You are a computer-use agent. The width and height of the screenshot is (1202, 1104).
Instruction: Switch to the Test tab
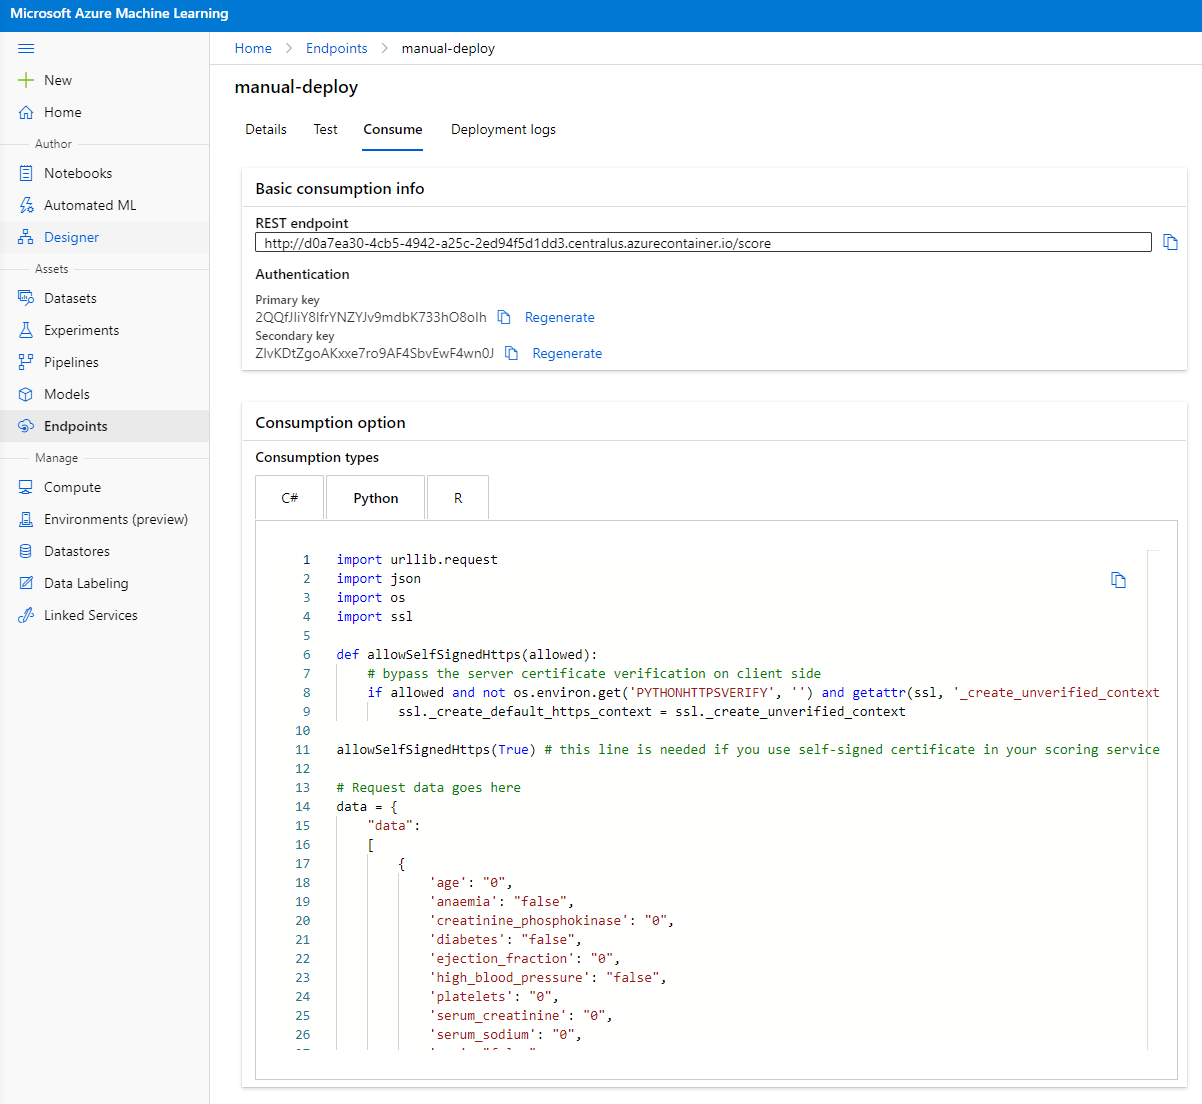(325, 129)
